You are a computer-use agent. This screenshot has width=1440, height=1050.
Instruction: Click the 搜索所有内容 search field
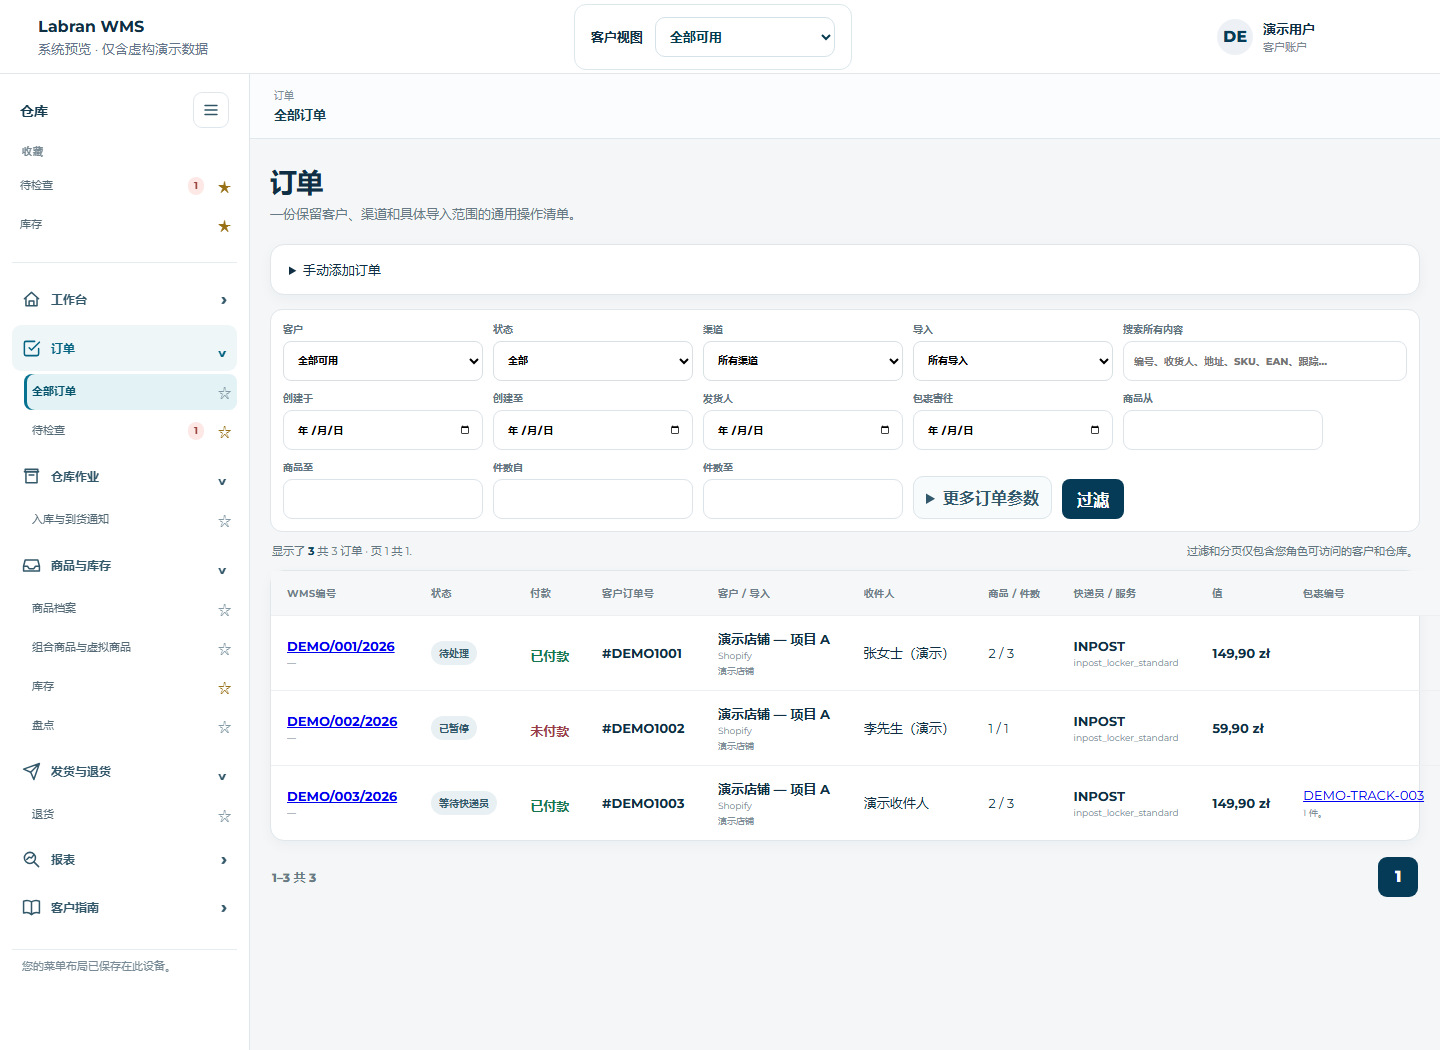[x=1265, y=361]
